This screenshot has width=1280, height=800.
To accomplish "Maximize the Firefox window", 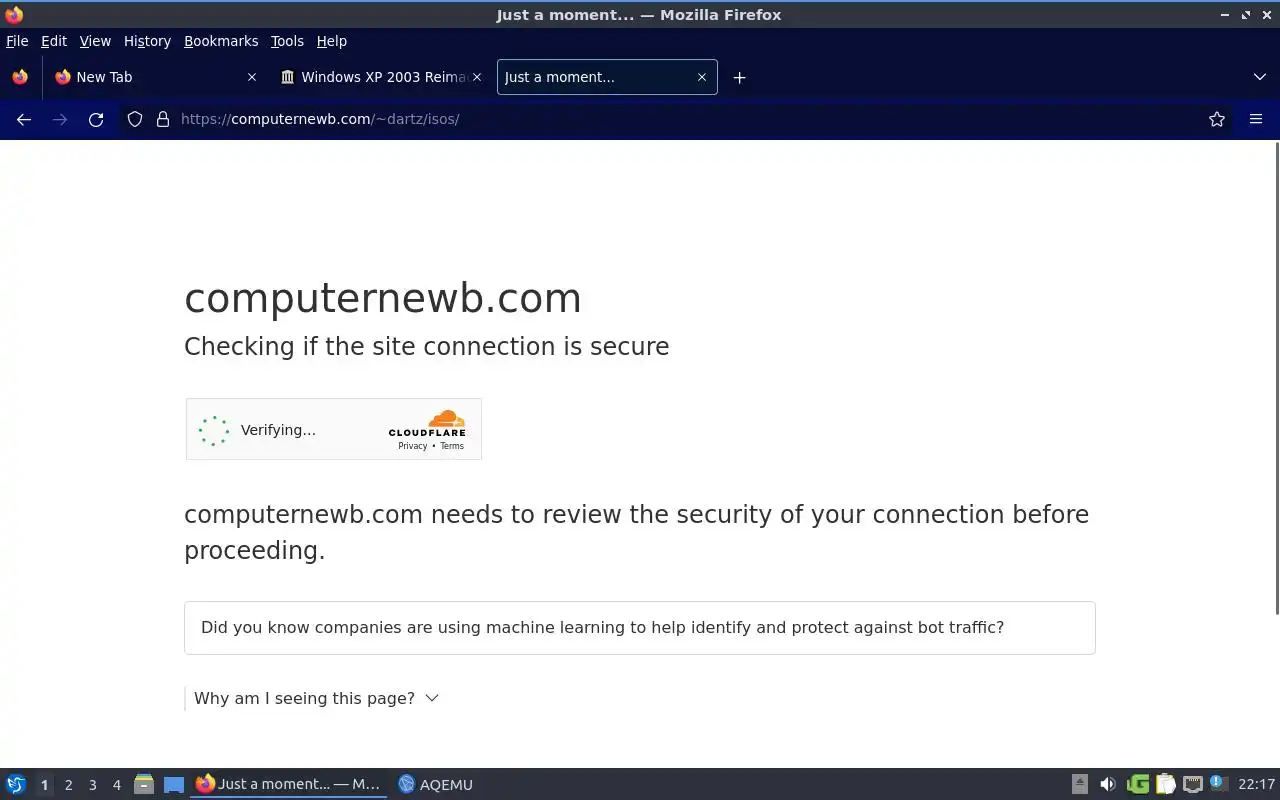I will pyautogui.click(x=1246, y=15).
